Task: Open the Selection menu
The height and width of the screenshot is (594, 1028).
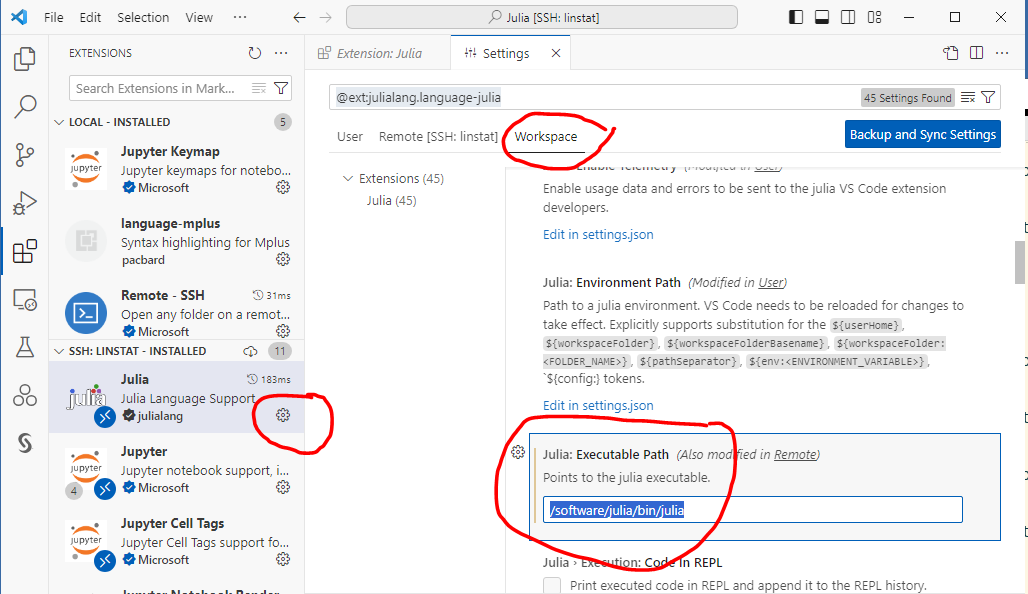Action: (143, 18)
